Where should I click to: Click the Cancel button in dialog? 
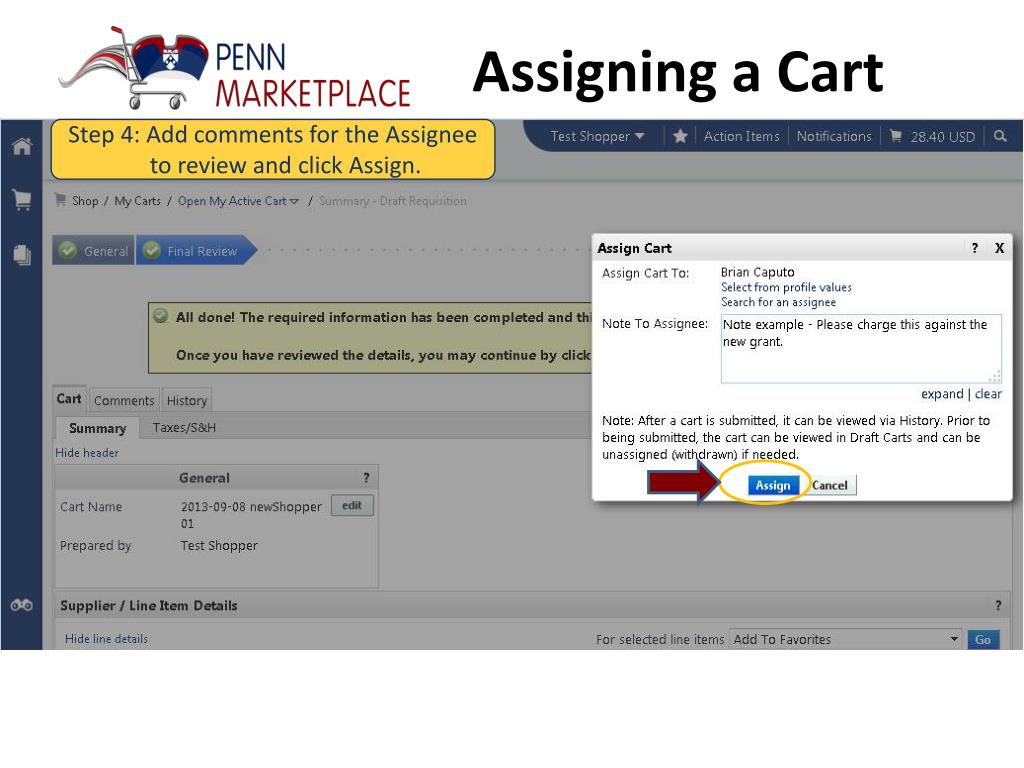click(x=829, y=485)
